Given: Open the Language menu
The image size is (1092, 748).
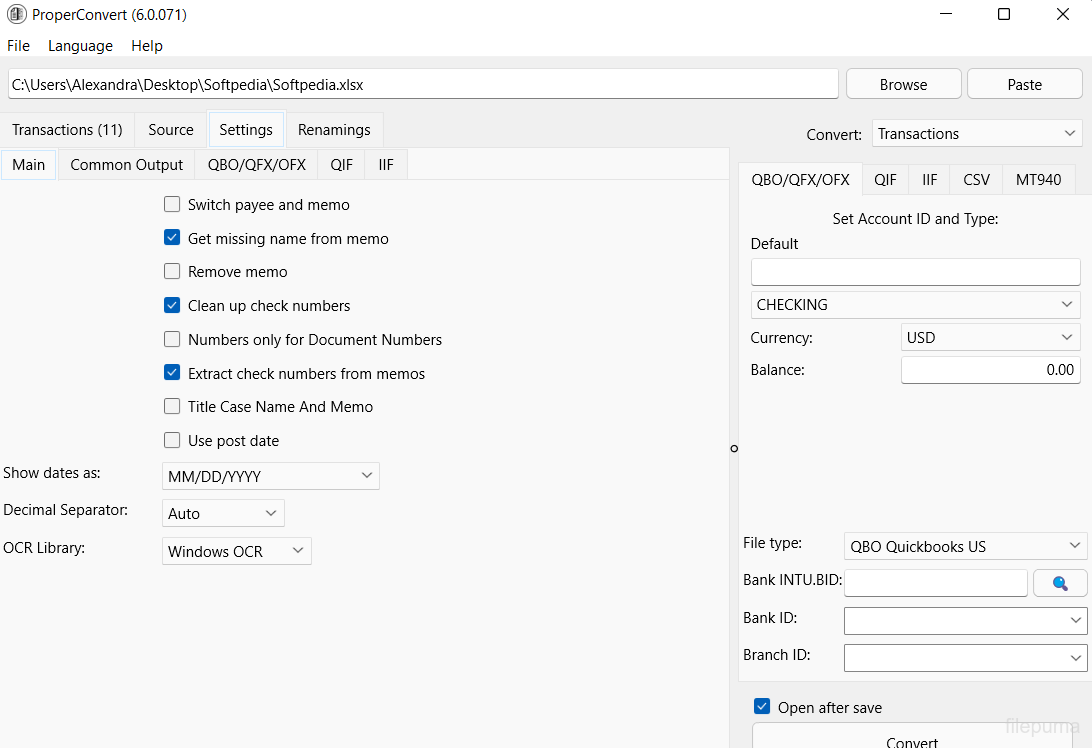Looking at the screenshot, I should point(80,46).
